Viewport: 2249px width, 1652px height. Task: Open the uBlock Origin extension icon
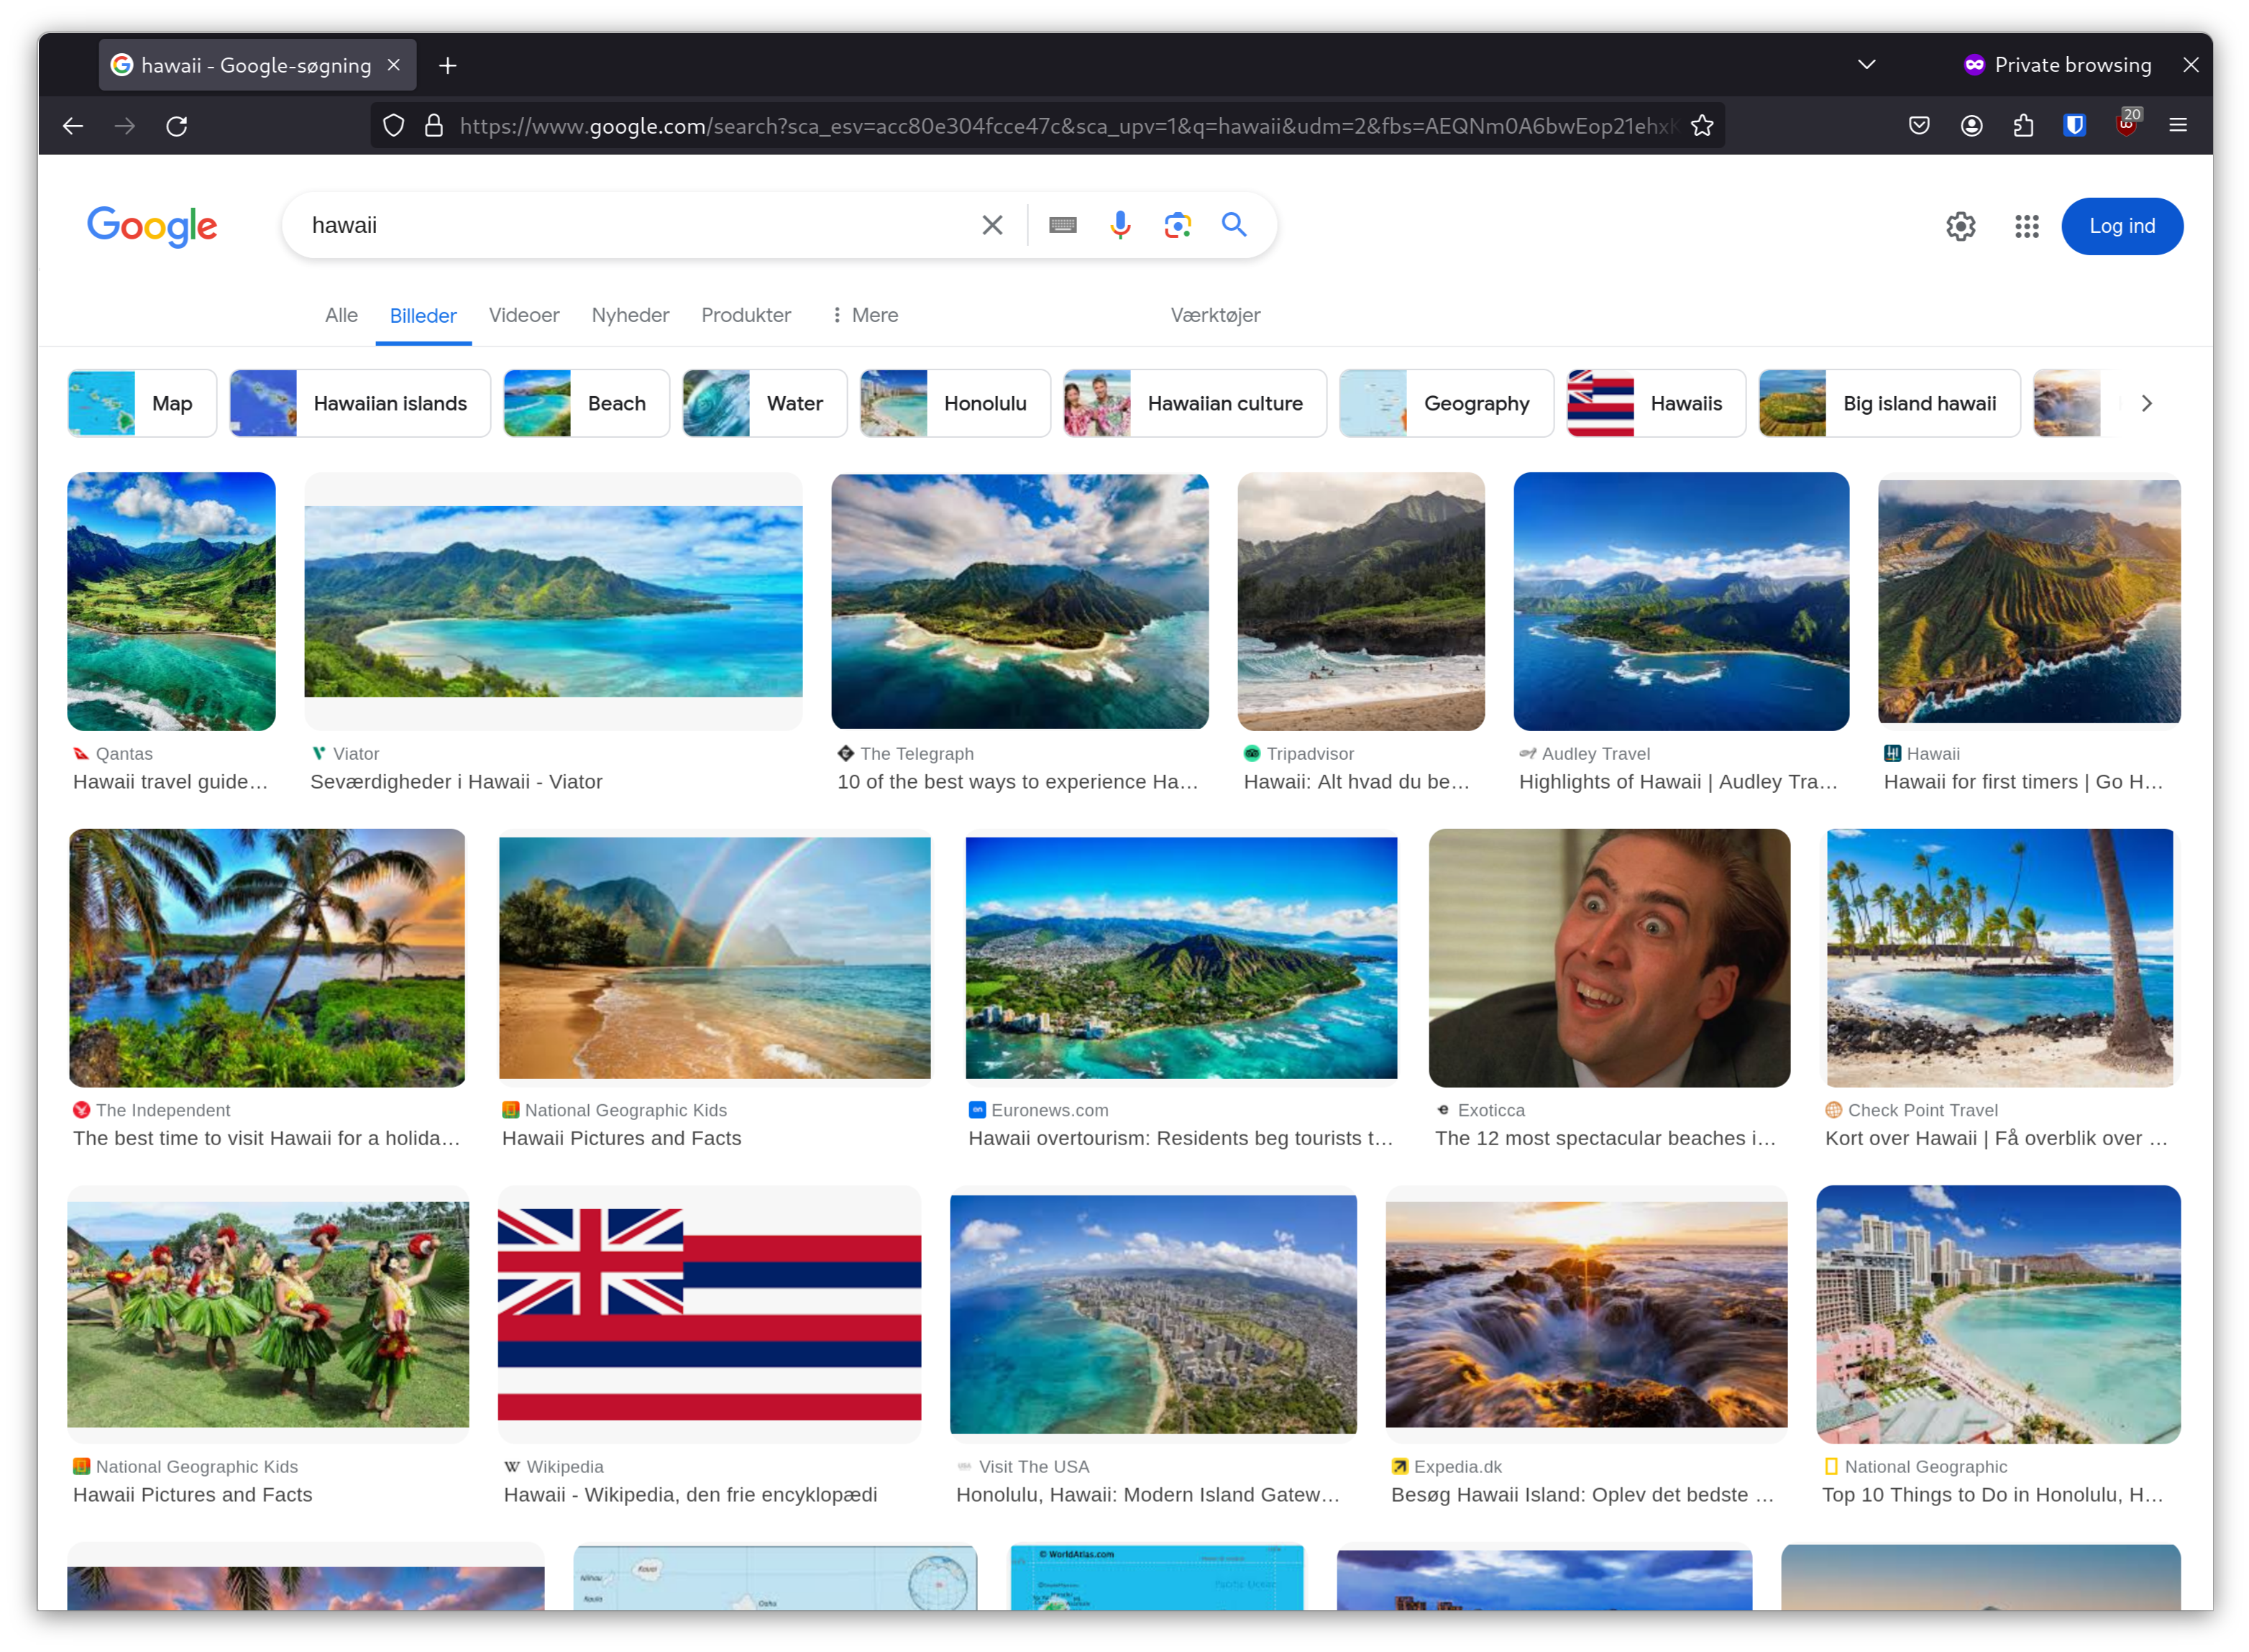tap(2126, 124)
